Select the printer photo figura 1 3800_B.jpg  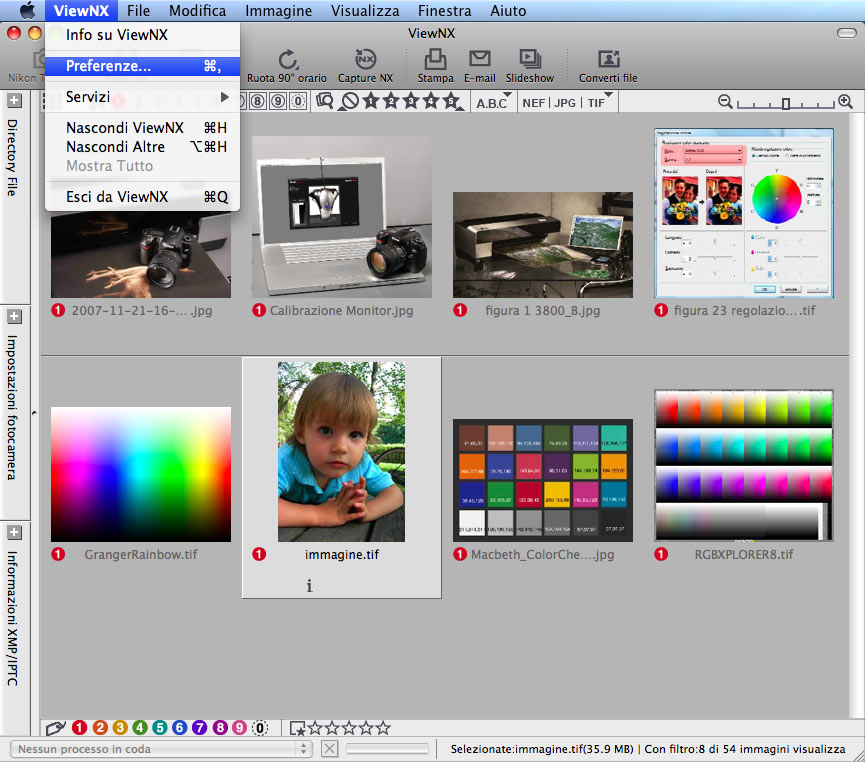coord(543,245)
